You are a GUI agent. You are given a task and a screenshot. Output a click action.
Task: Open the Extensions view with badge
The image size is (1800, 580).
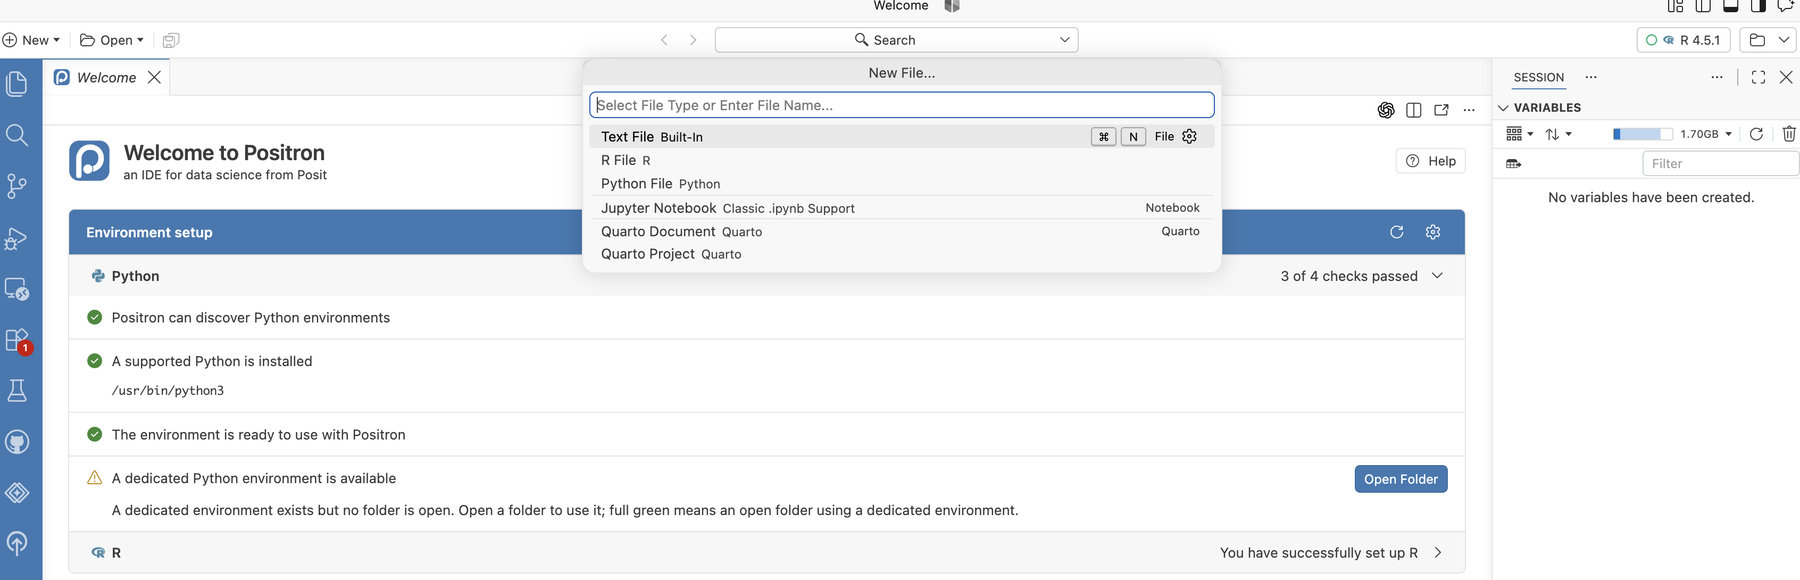(x=17, y=340)
